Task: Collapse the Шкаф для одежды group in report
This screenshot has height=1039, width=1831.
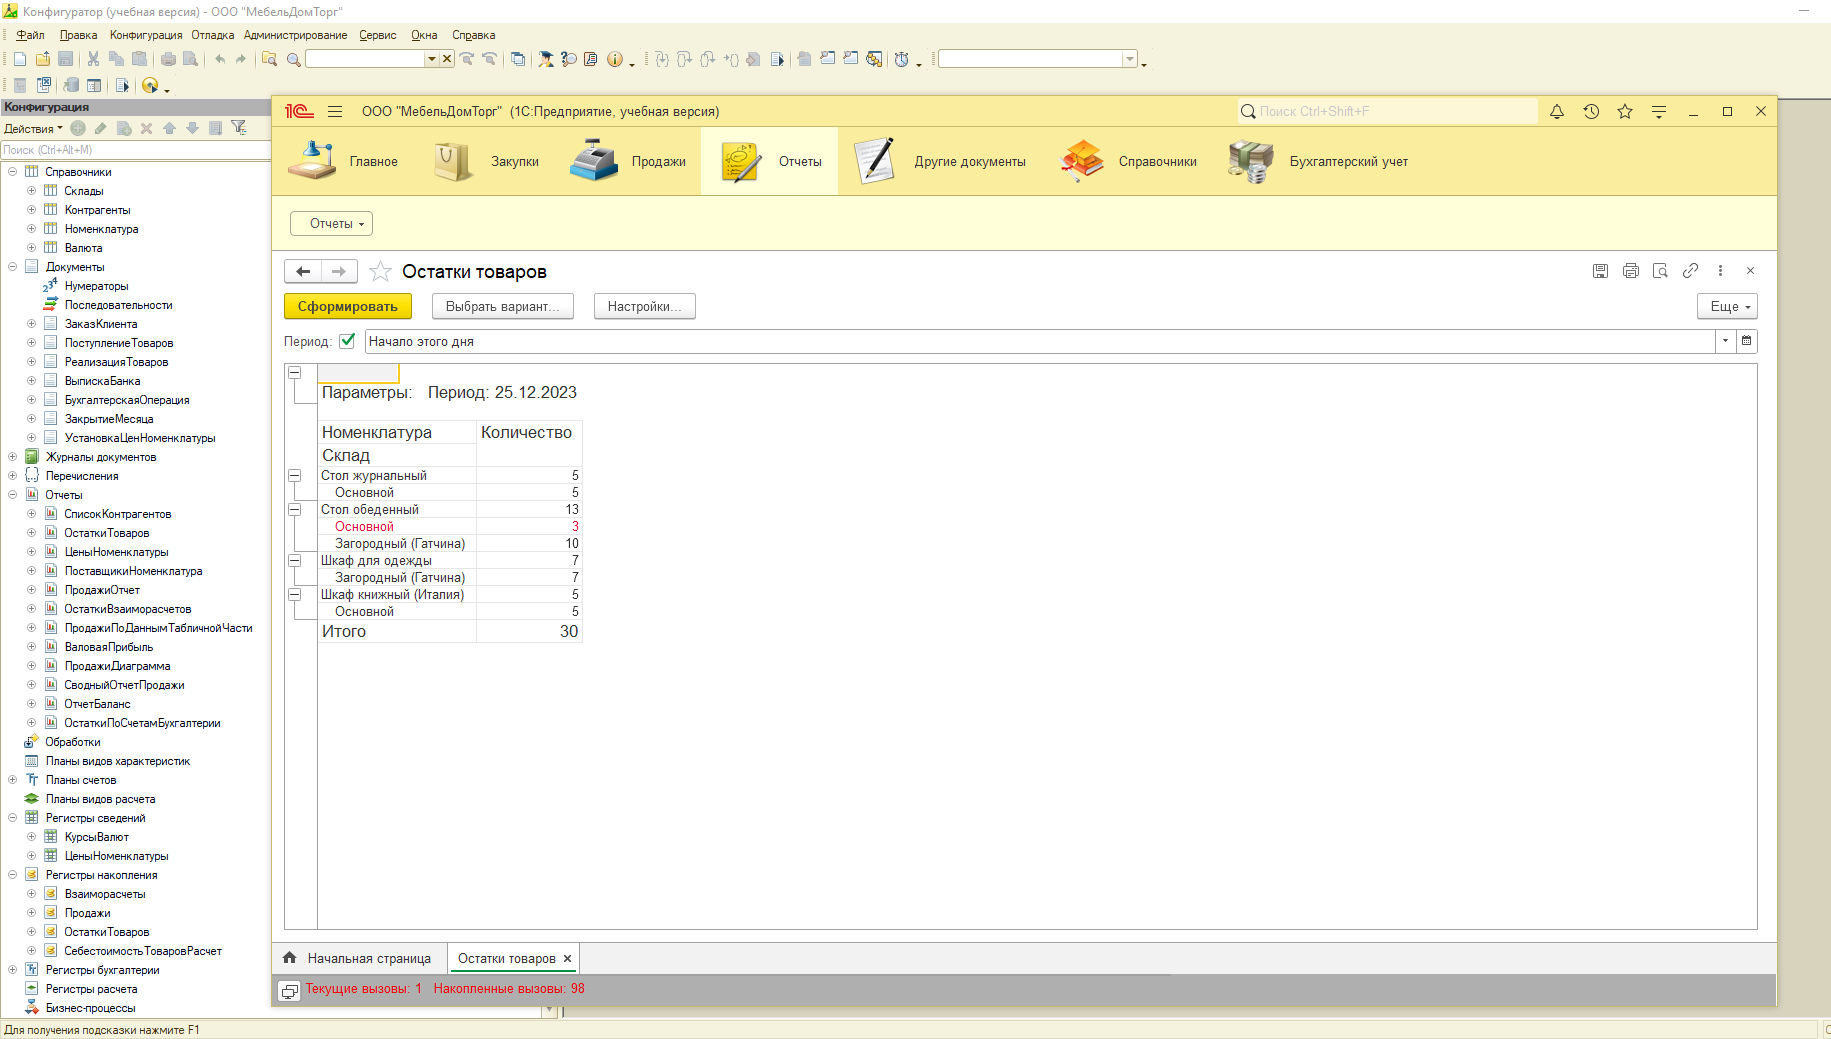Action: pos(295,561)
